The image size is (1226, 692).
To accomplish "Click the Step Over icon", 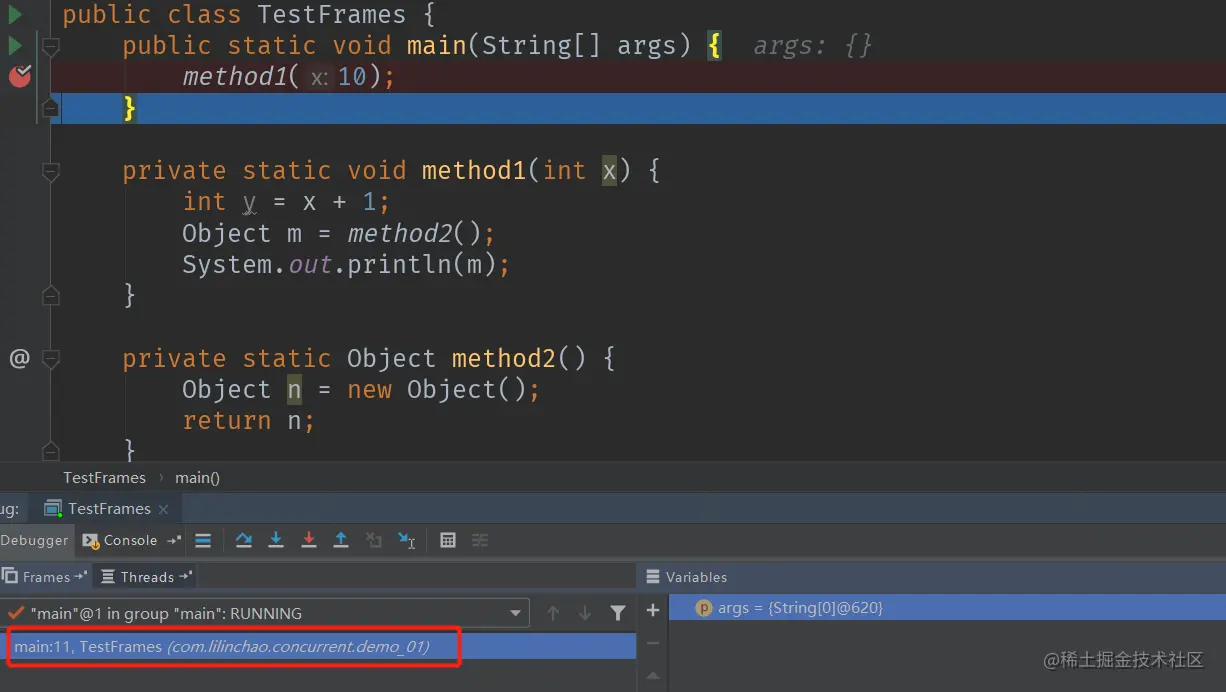I will [243, 540].
